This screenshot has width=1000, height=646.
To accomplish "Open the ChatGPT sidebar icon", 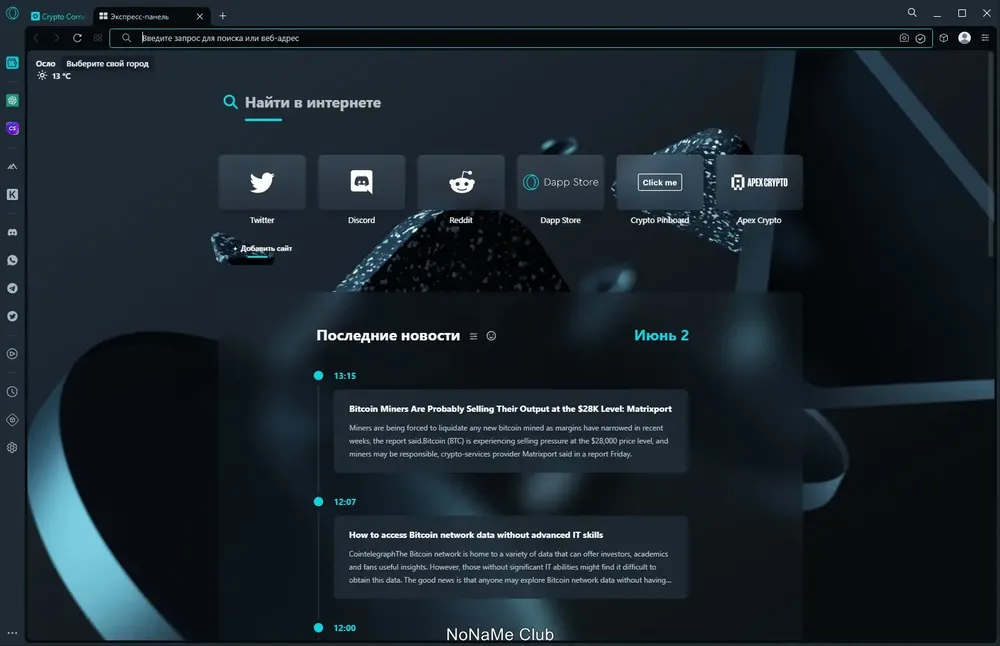I will tap(12, 100).
